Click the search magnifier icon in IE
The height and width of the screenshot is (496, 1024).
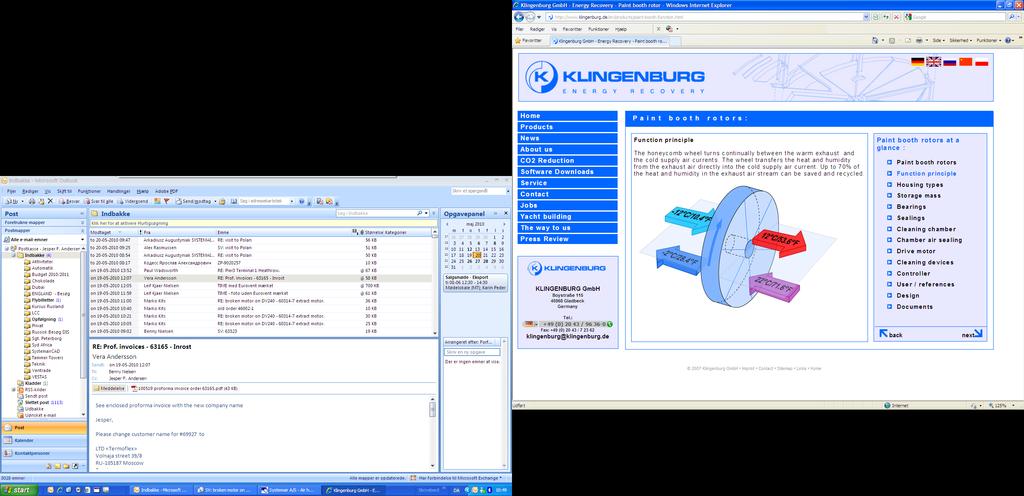pos(1013,16)
